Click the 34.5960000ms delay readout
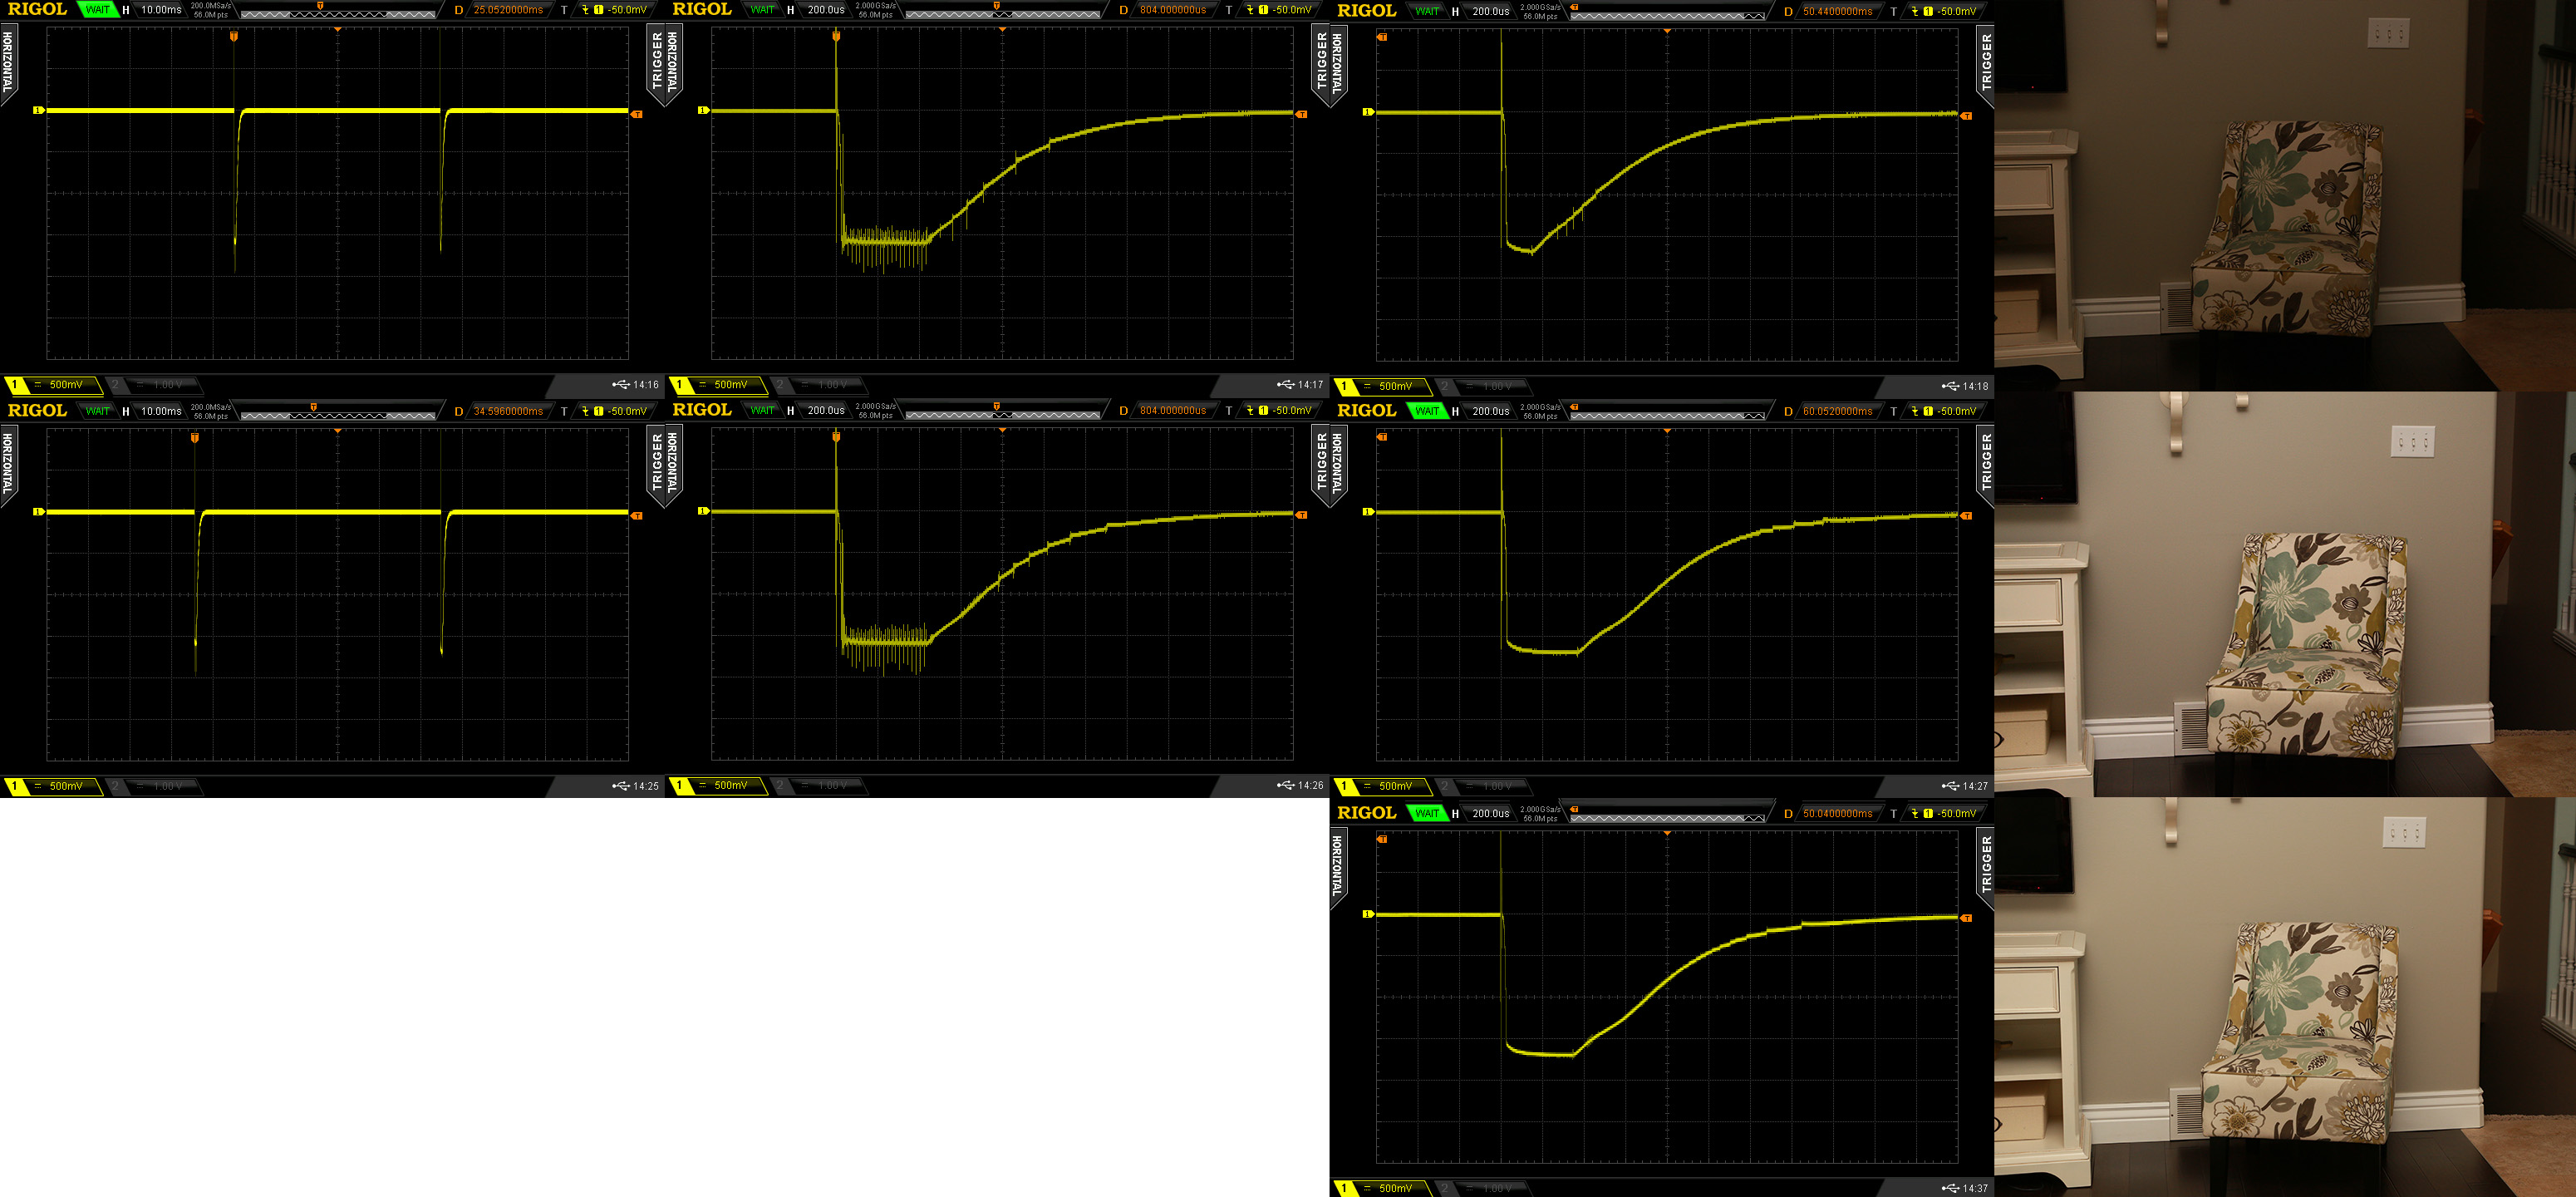This screenshot has width=2576, height=1197. [508, 411]
